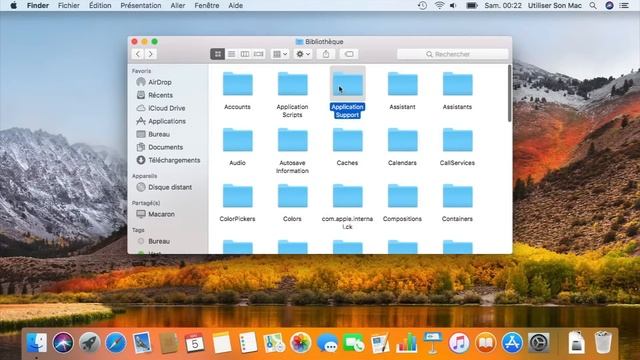640x360 pixels.
Task: Open the gear Action menu
Action: coord(303,54)
